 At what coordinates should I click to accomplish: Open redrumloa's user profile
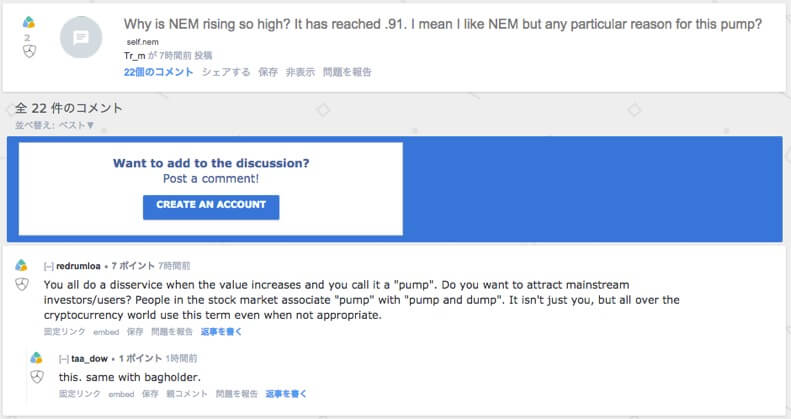(x=78, y=266)
